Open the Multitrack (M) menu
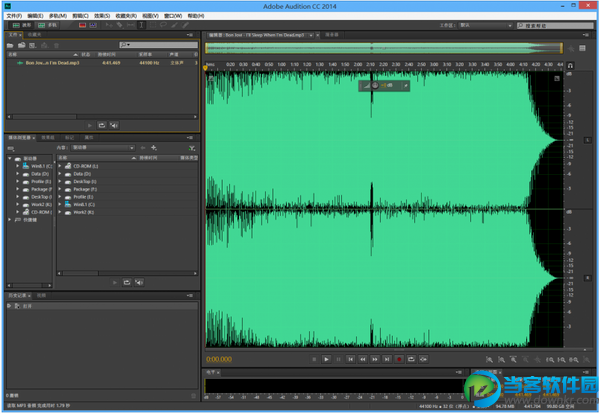 pos(56,16)
